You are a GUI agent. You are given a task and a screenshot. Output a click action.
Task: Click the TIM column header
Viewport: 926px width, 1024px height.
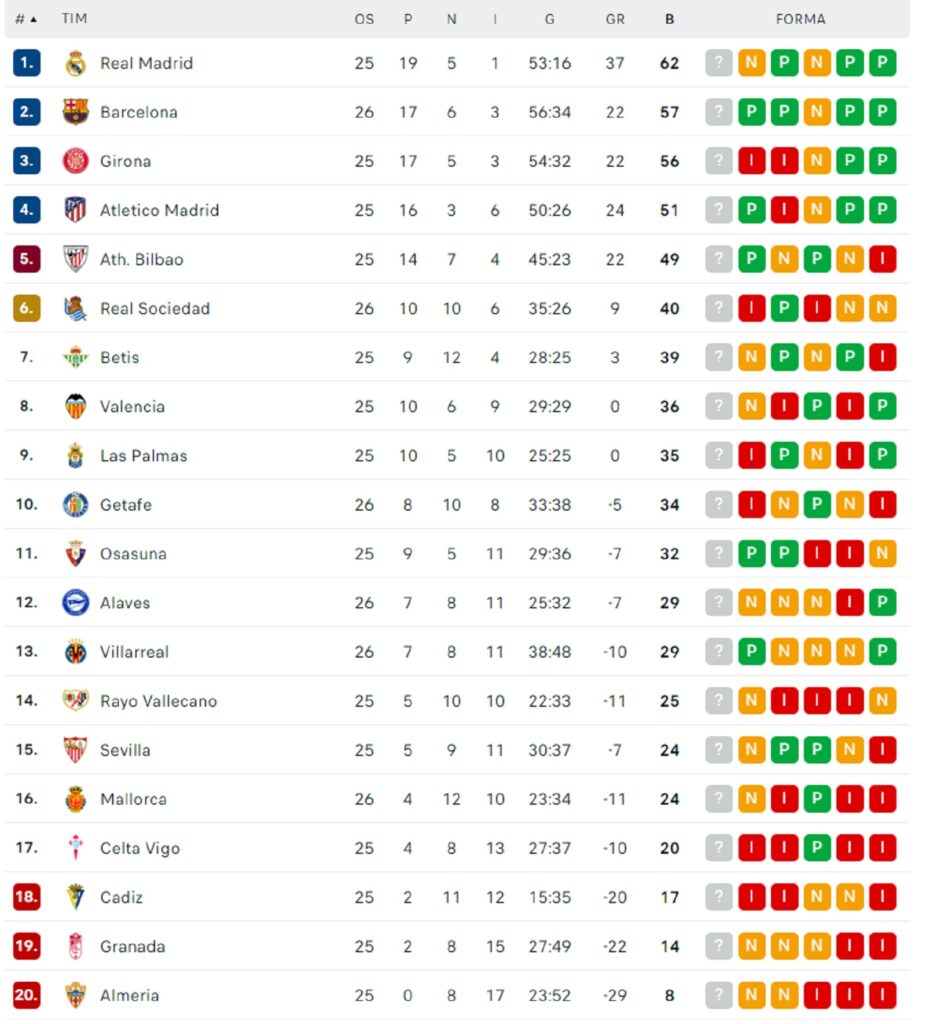(74, 19)
